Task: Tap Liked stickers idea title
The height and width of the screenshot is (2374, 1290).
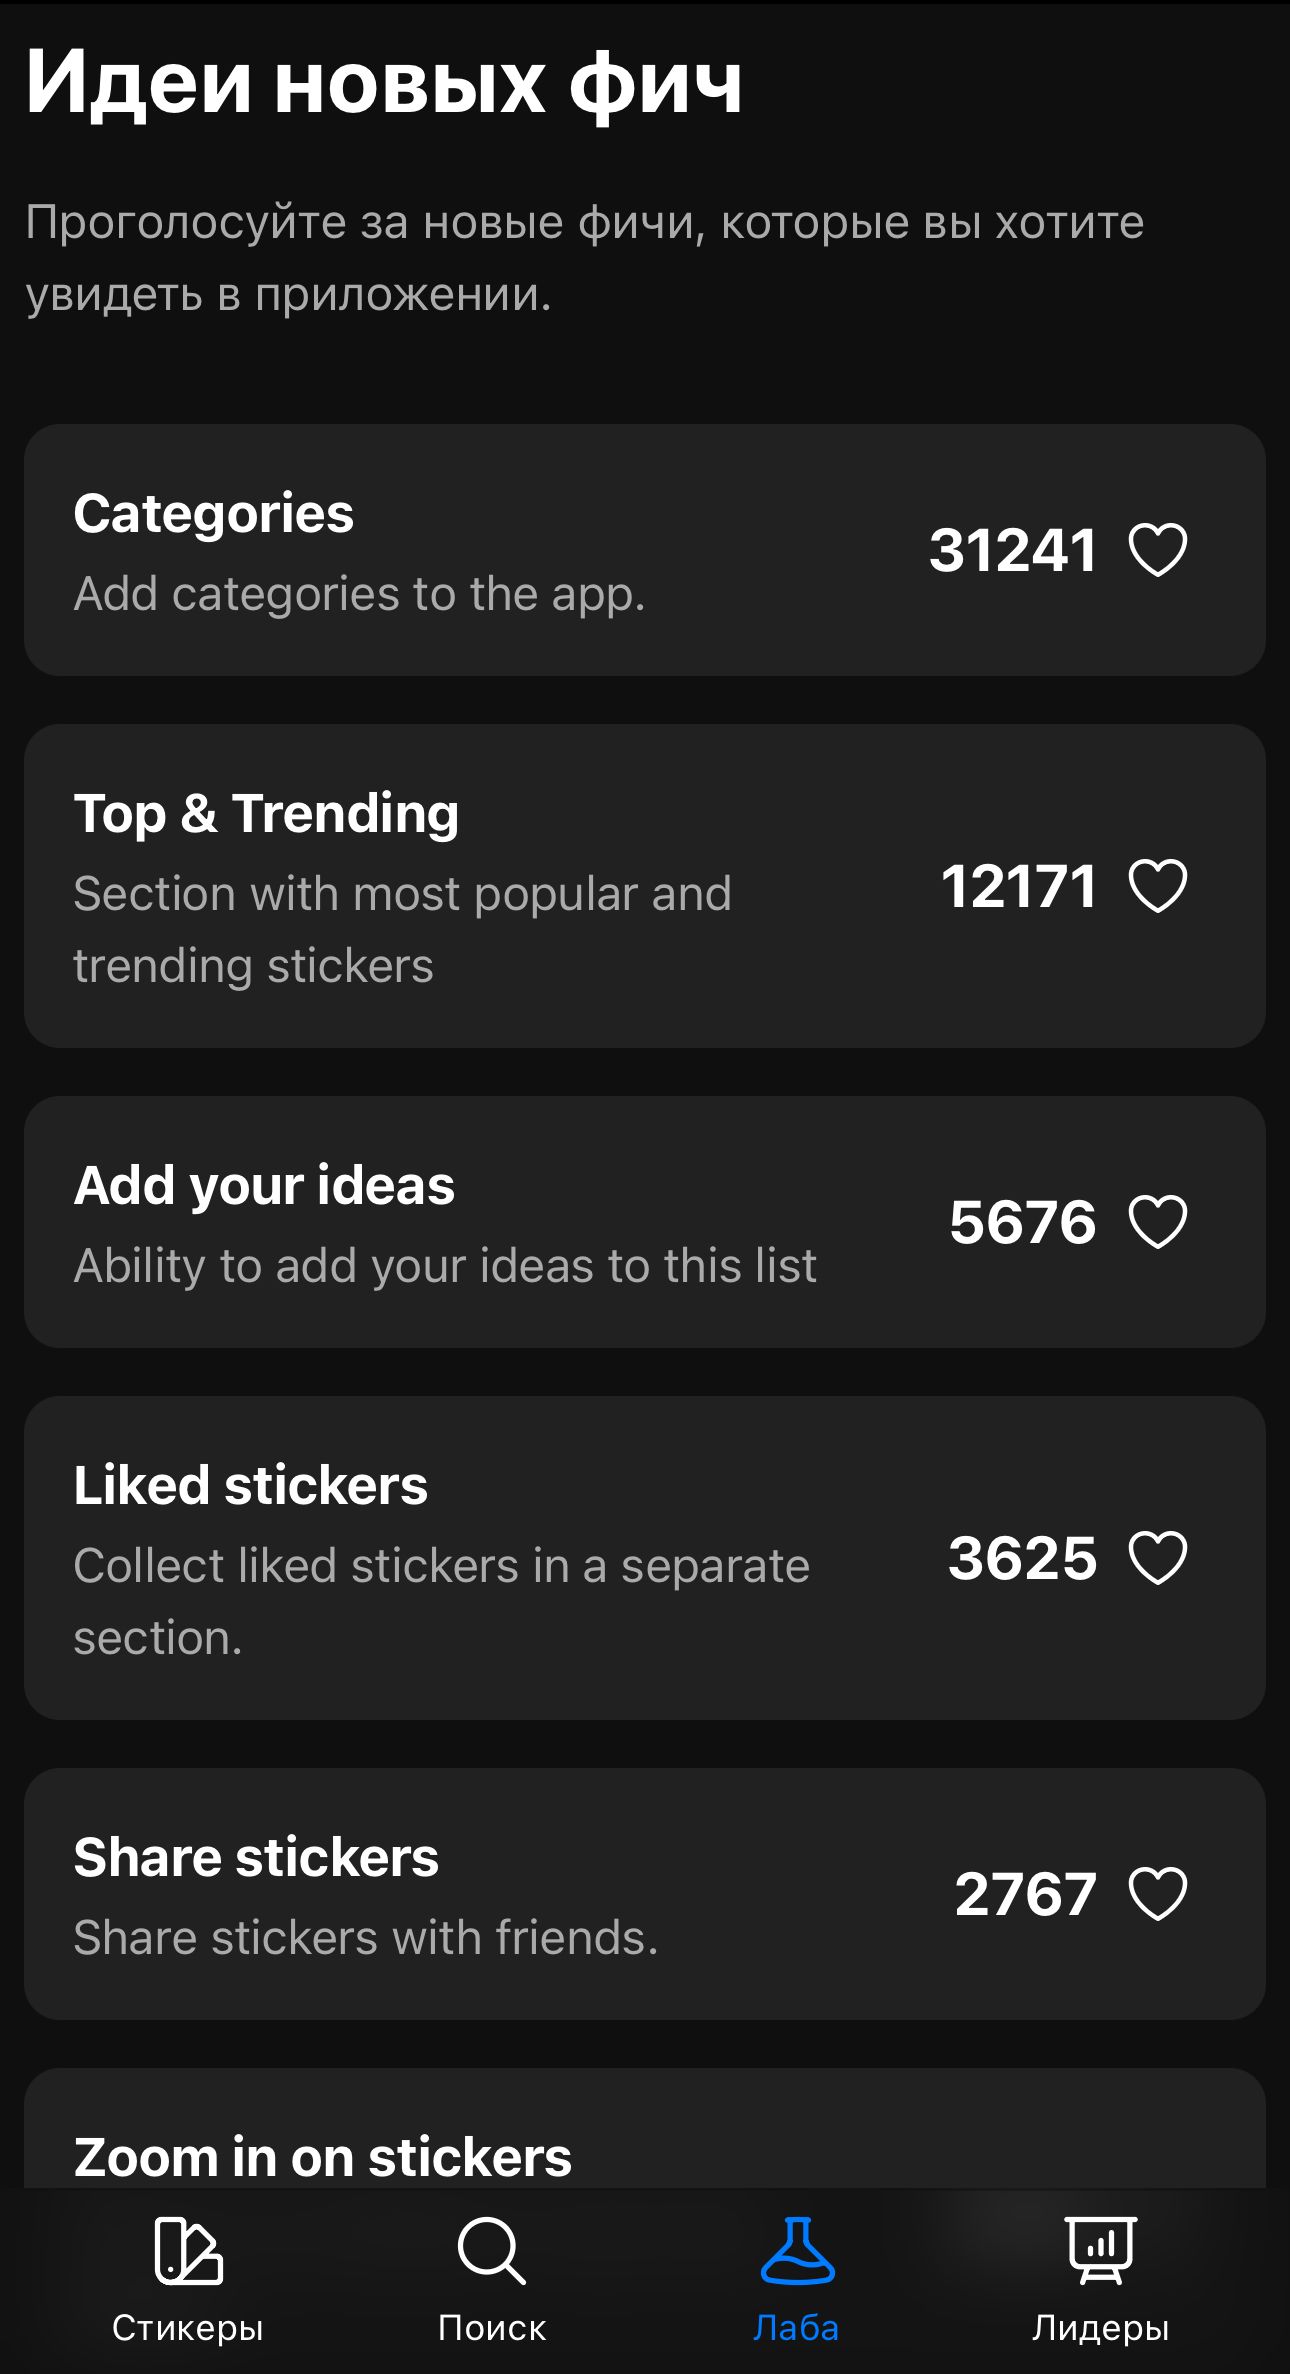Action: [250, 1485]
